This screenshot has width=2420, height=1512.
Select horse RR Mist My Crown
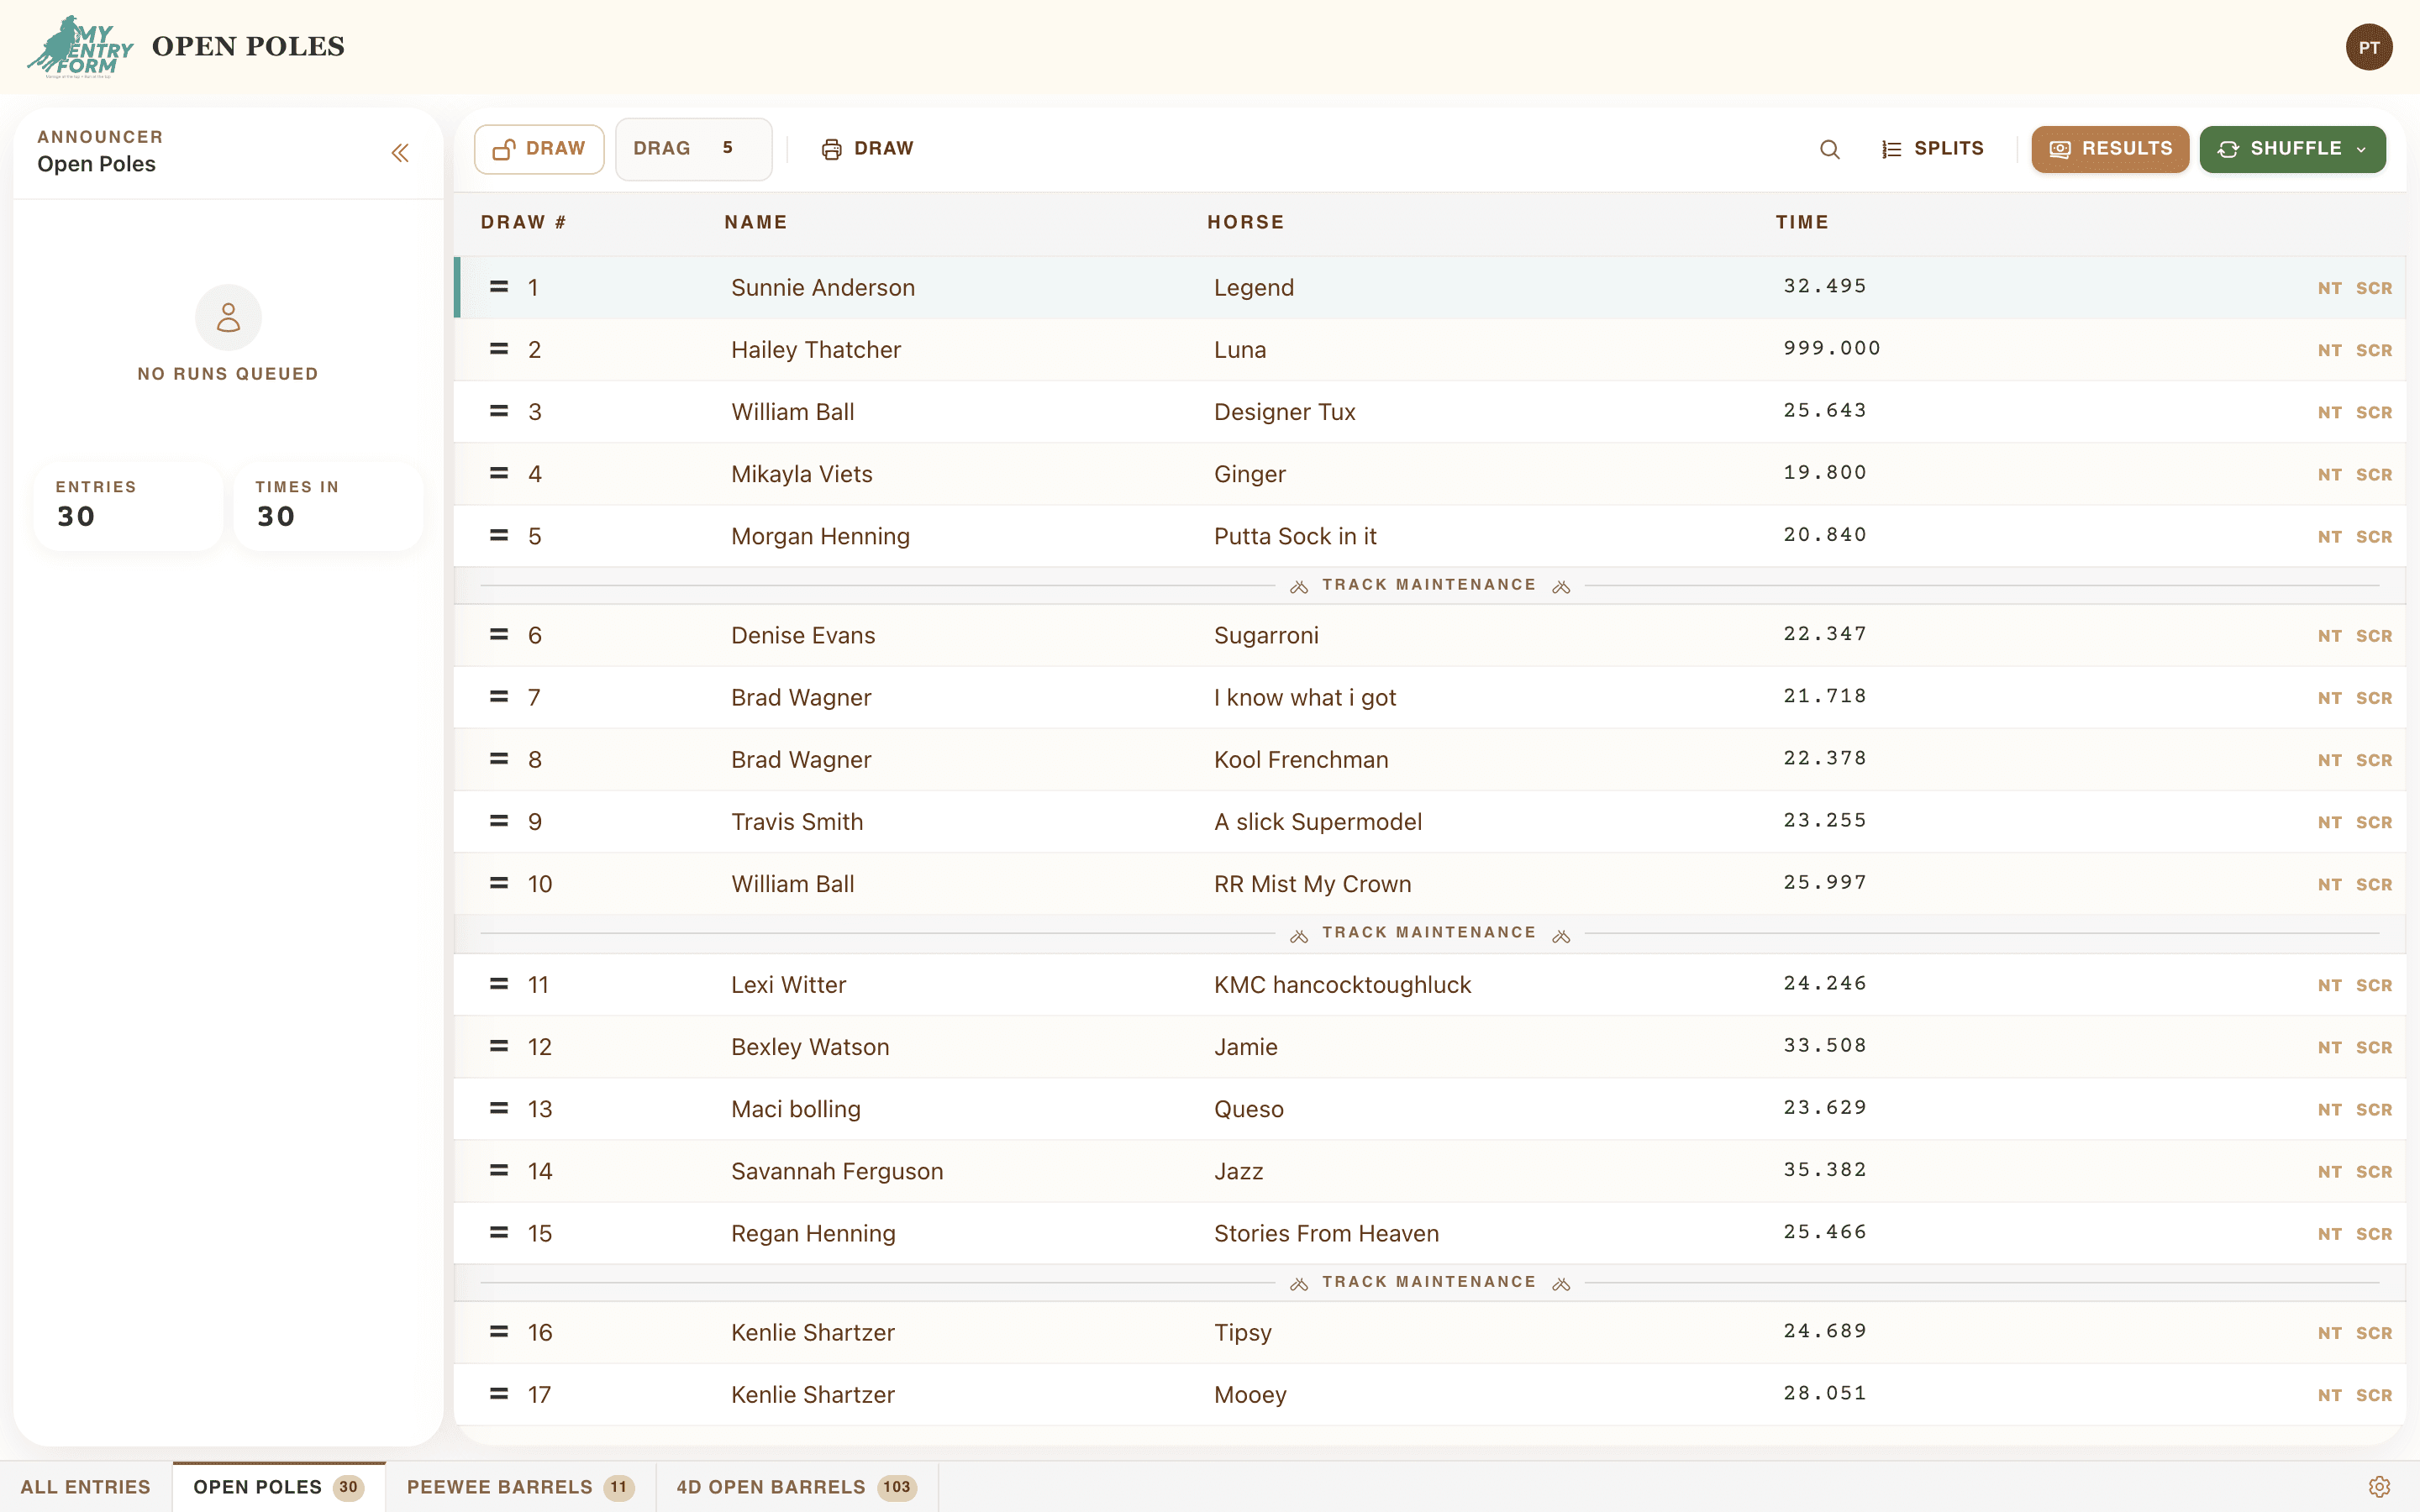pyautogui.click(x=1312, y=884)
